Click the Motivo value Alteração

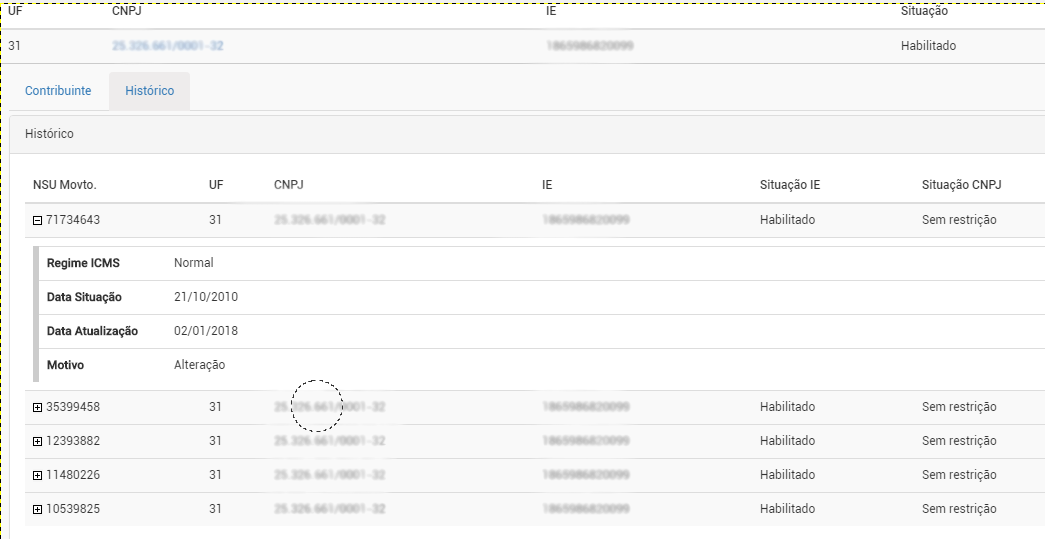pyautogui.click(x=199, y=365)
